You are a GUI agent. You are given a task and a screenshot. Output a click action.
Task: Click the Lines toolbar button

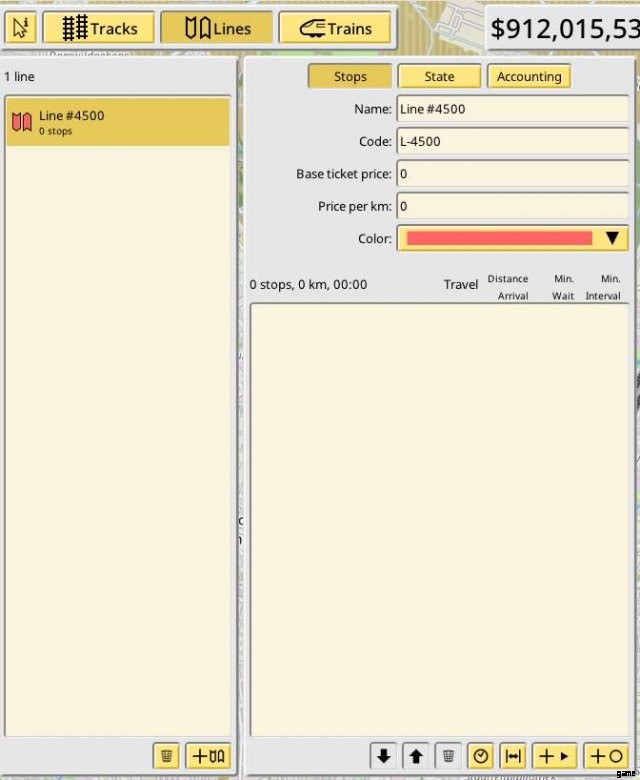[217, 28]
